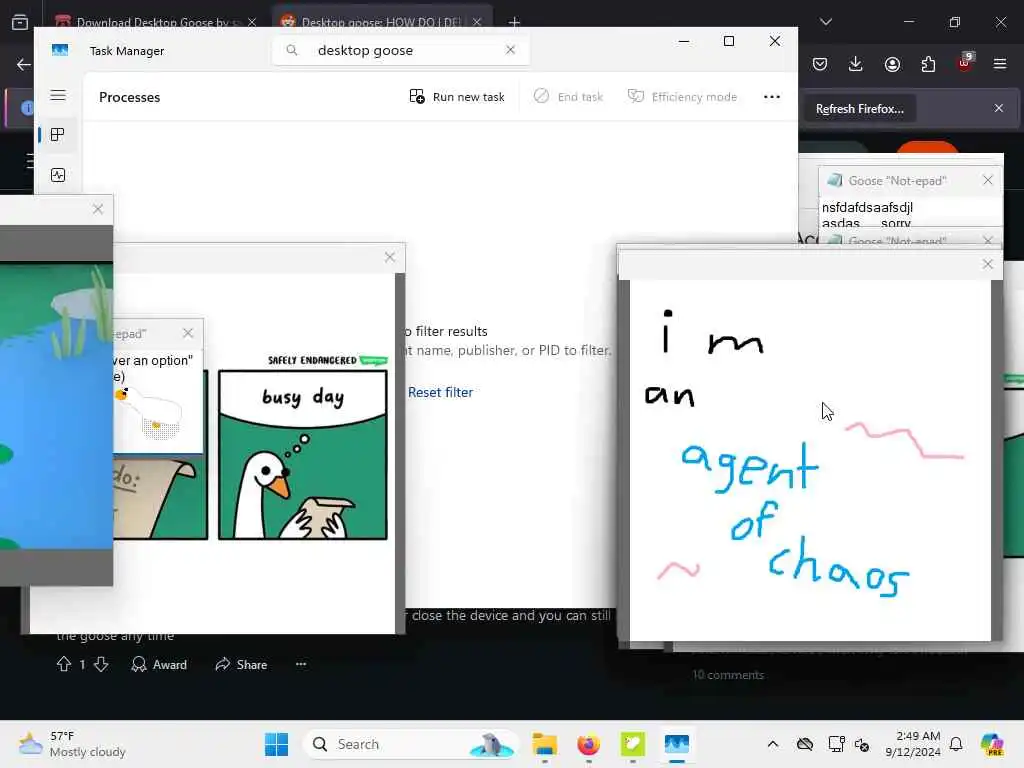This screenshot has width=1024, height=768.
Task: Downvote the Reddit post
Action: point(101,665)
